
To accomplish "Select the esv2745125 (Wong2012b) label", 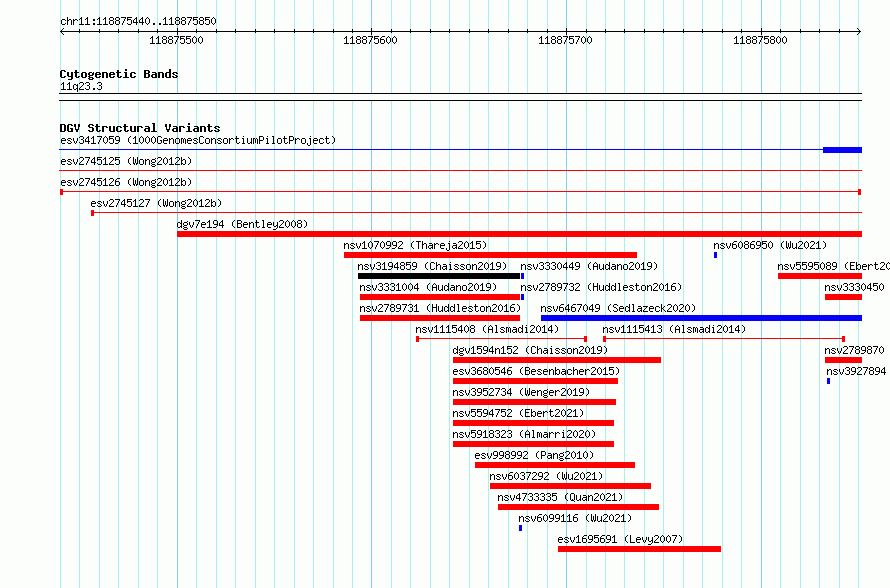I will click(126, 161).
